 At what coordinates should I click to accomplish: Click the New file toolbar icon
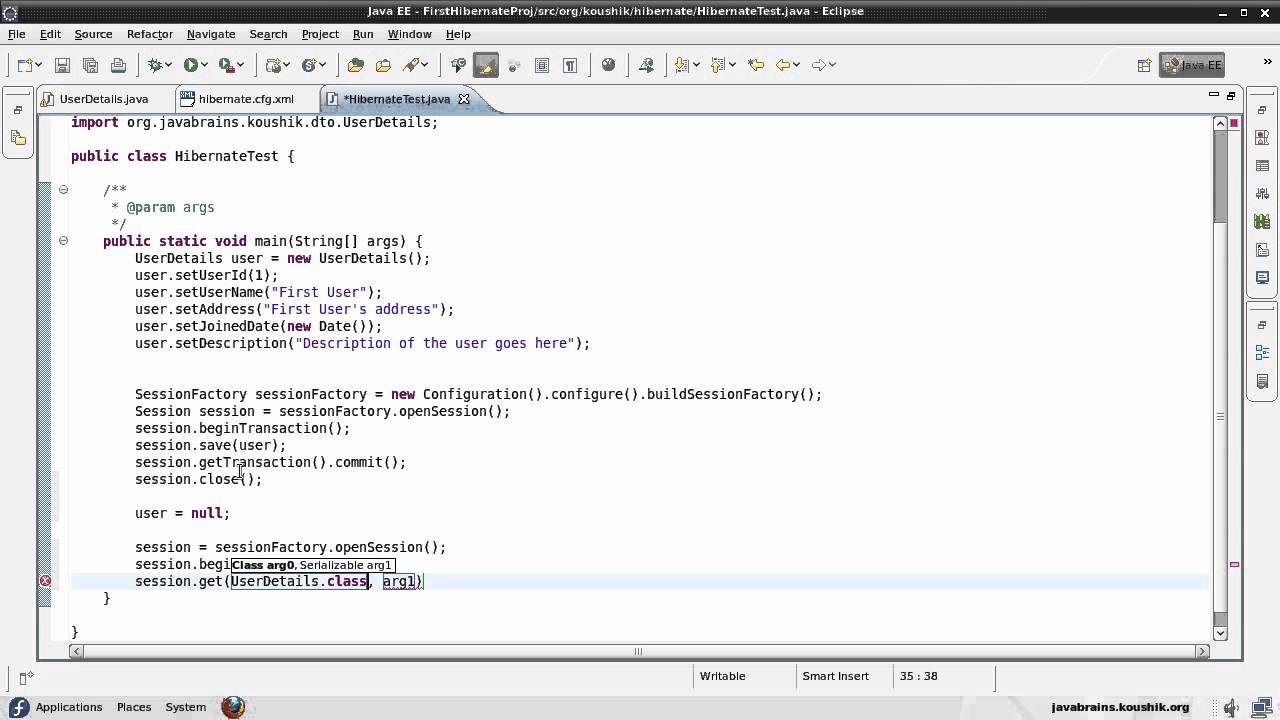tap(25, 65)
